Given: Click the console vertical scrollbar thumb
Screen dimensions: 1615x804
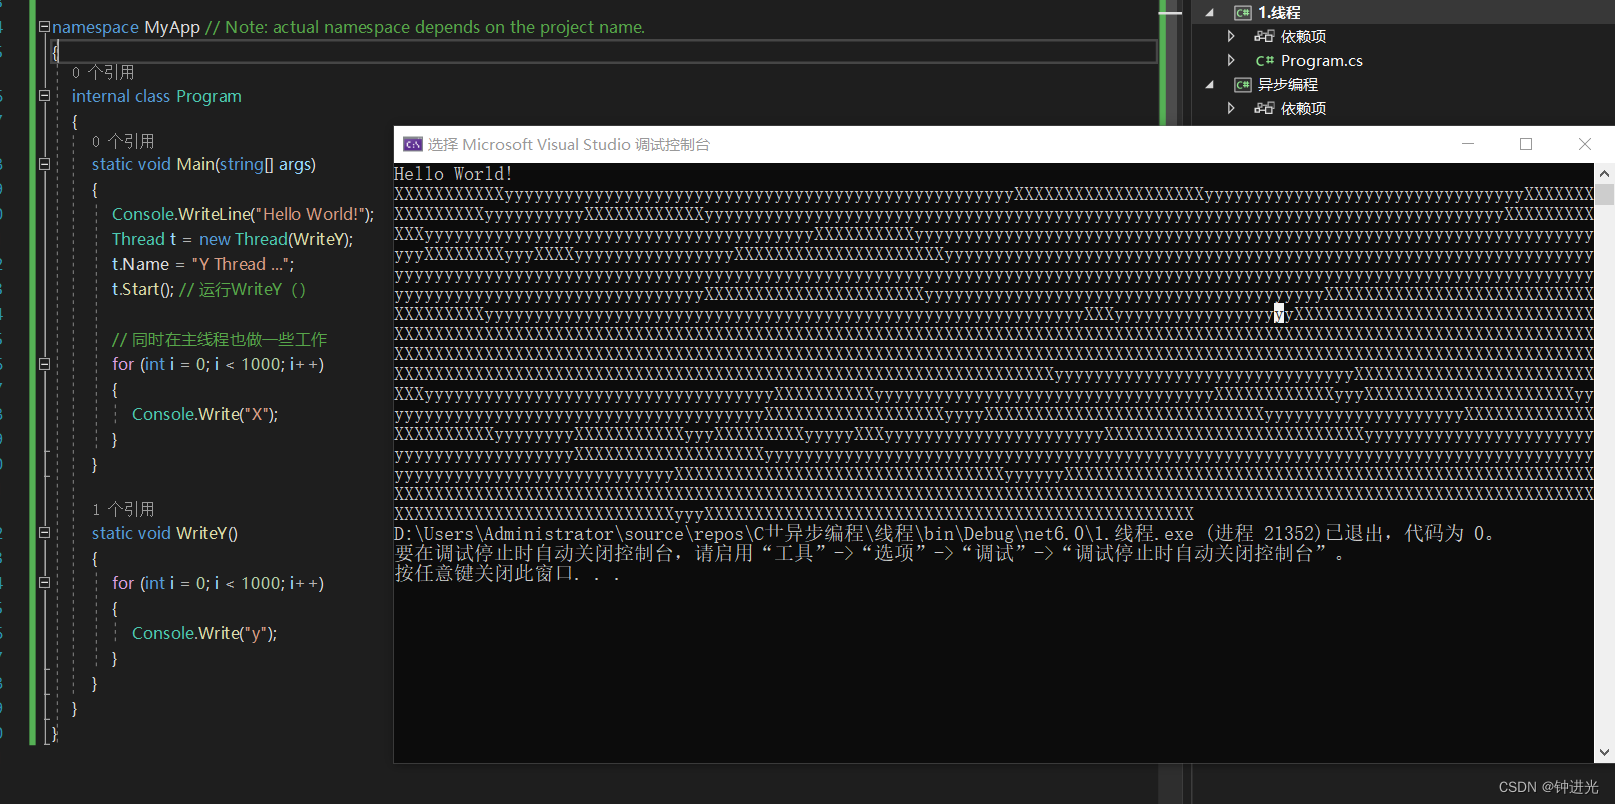Looking at the screenshot, I should tap(1604, 194).
